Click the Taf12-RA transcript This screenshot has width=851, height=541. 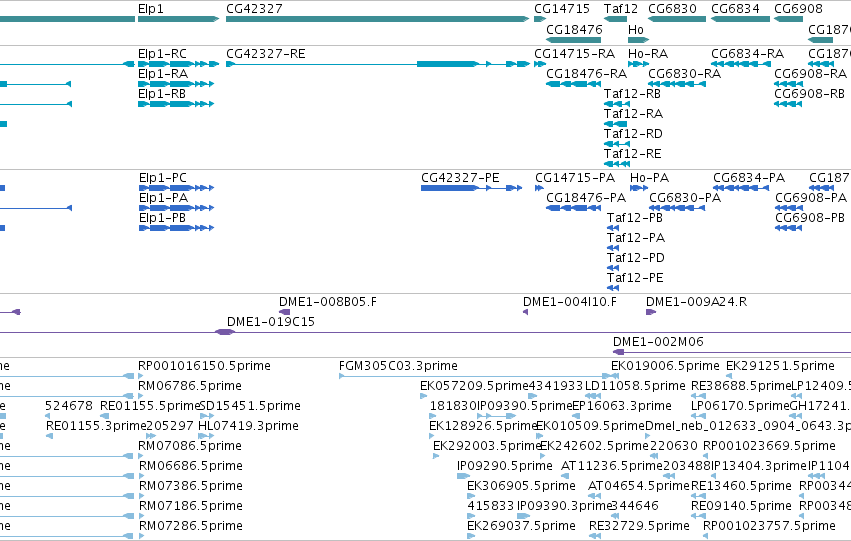point(615,124)
